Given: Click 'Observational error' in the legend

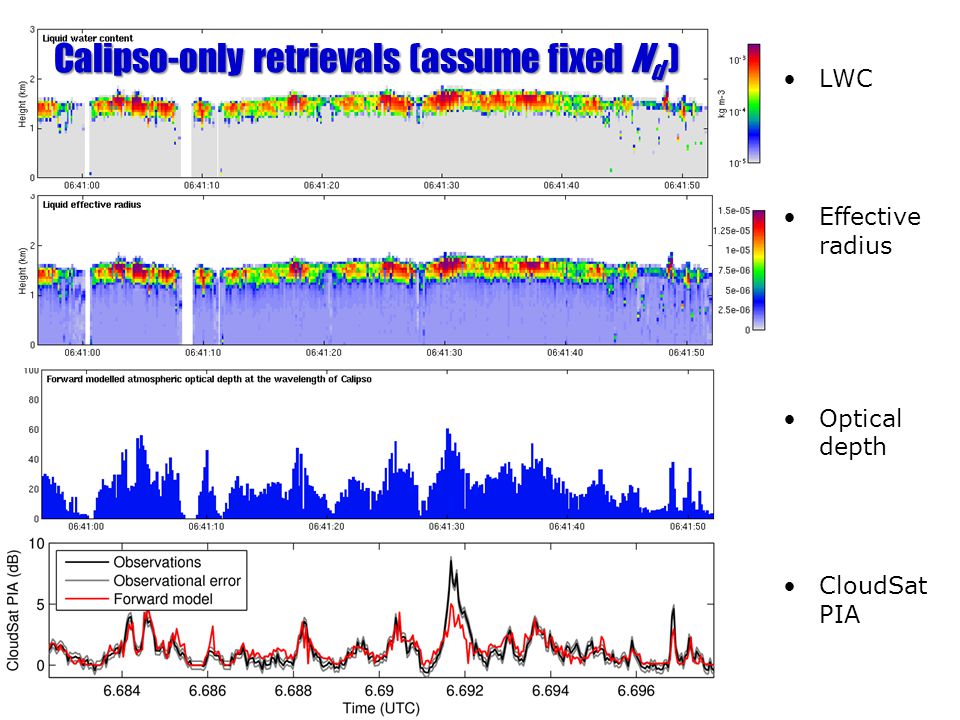Looking at the screenshot, I should [x=178, y=580].
